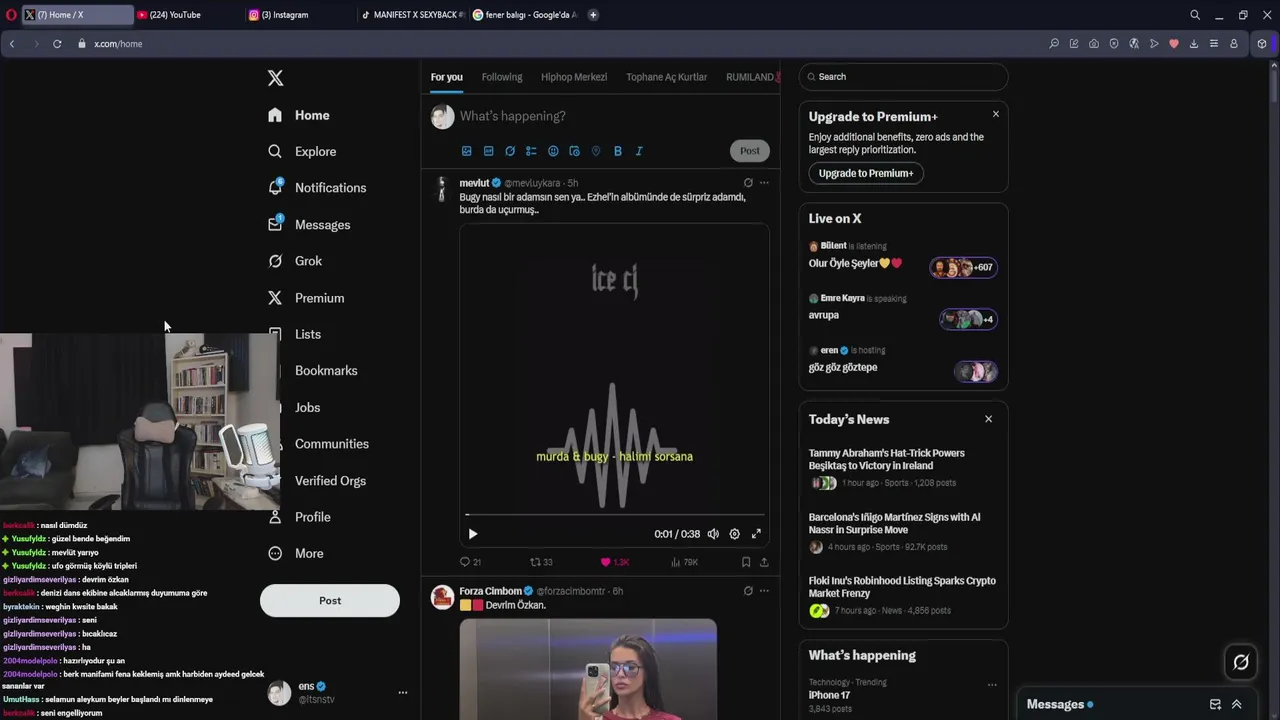
Task: Click the Grok icon on Forza Cimbom's post
Action: (748, 591)
